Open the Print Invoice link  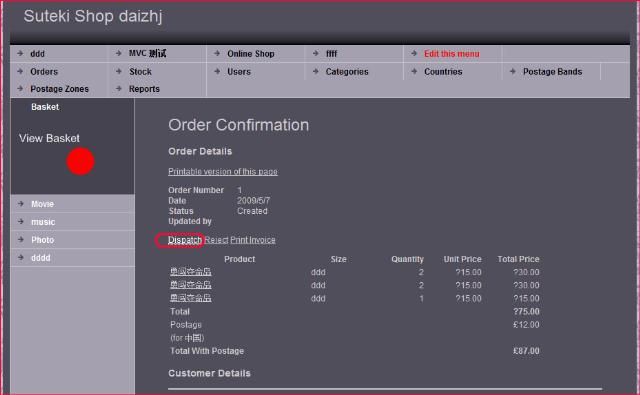click(x=253, y=240)
